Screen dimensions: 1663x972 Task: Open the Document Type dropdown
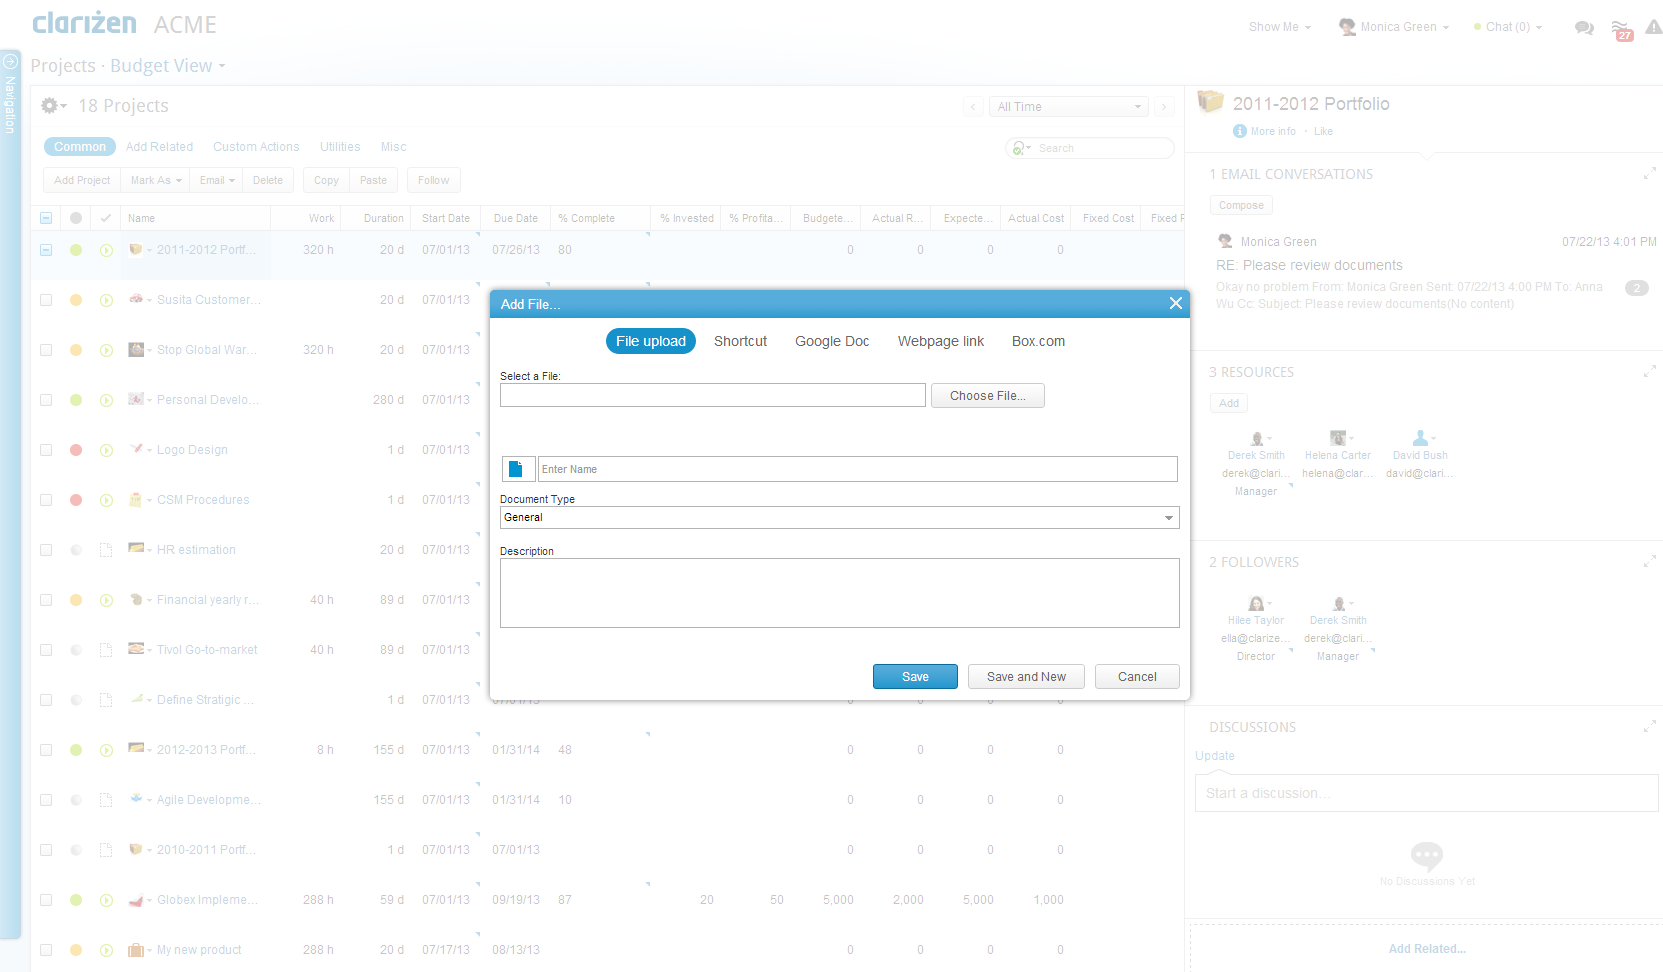[839, 518]
